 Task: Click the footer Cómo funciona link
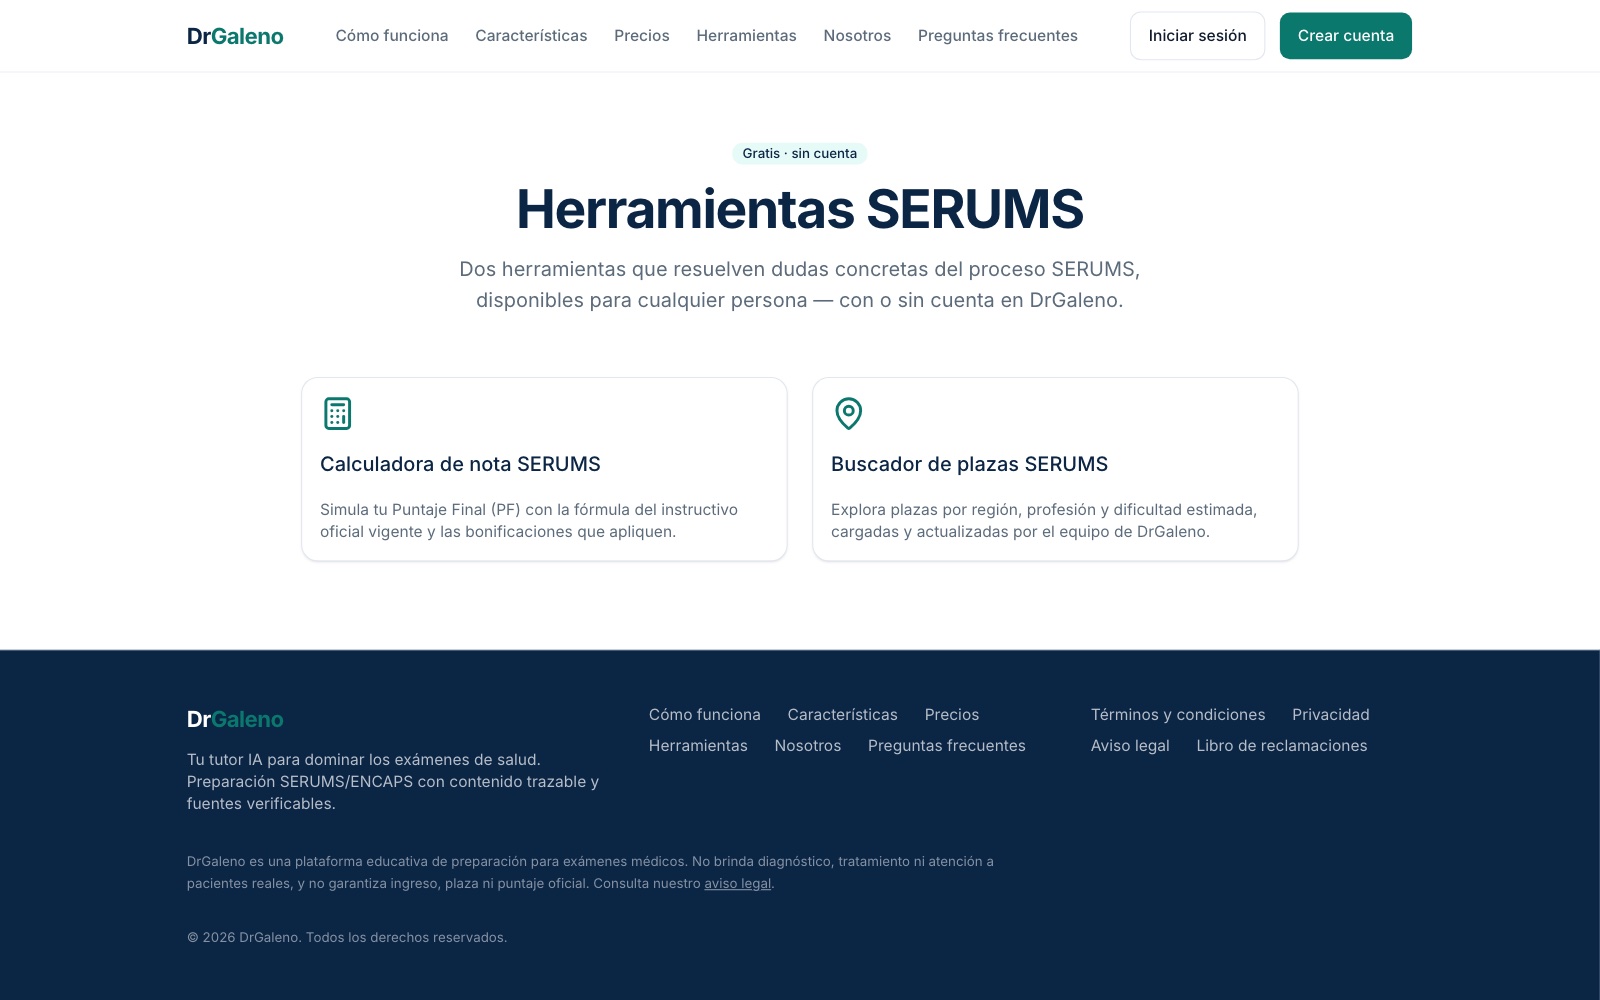pos(705,715)
